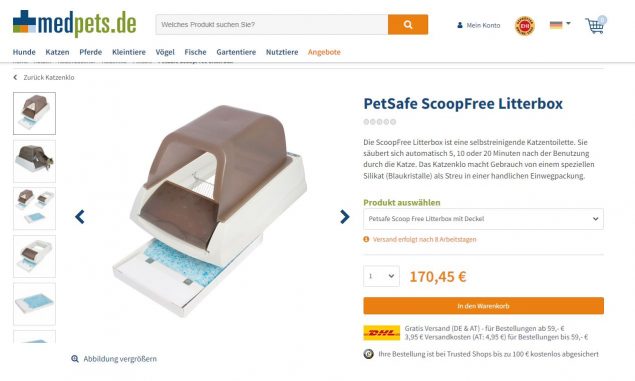Viewport: 635px width, 381px height.
Task: Open the quantity selector dropdown
Action: [381, 276]
